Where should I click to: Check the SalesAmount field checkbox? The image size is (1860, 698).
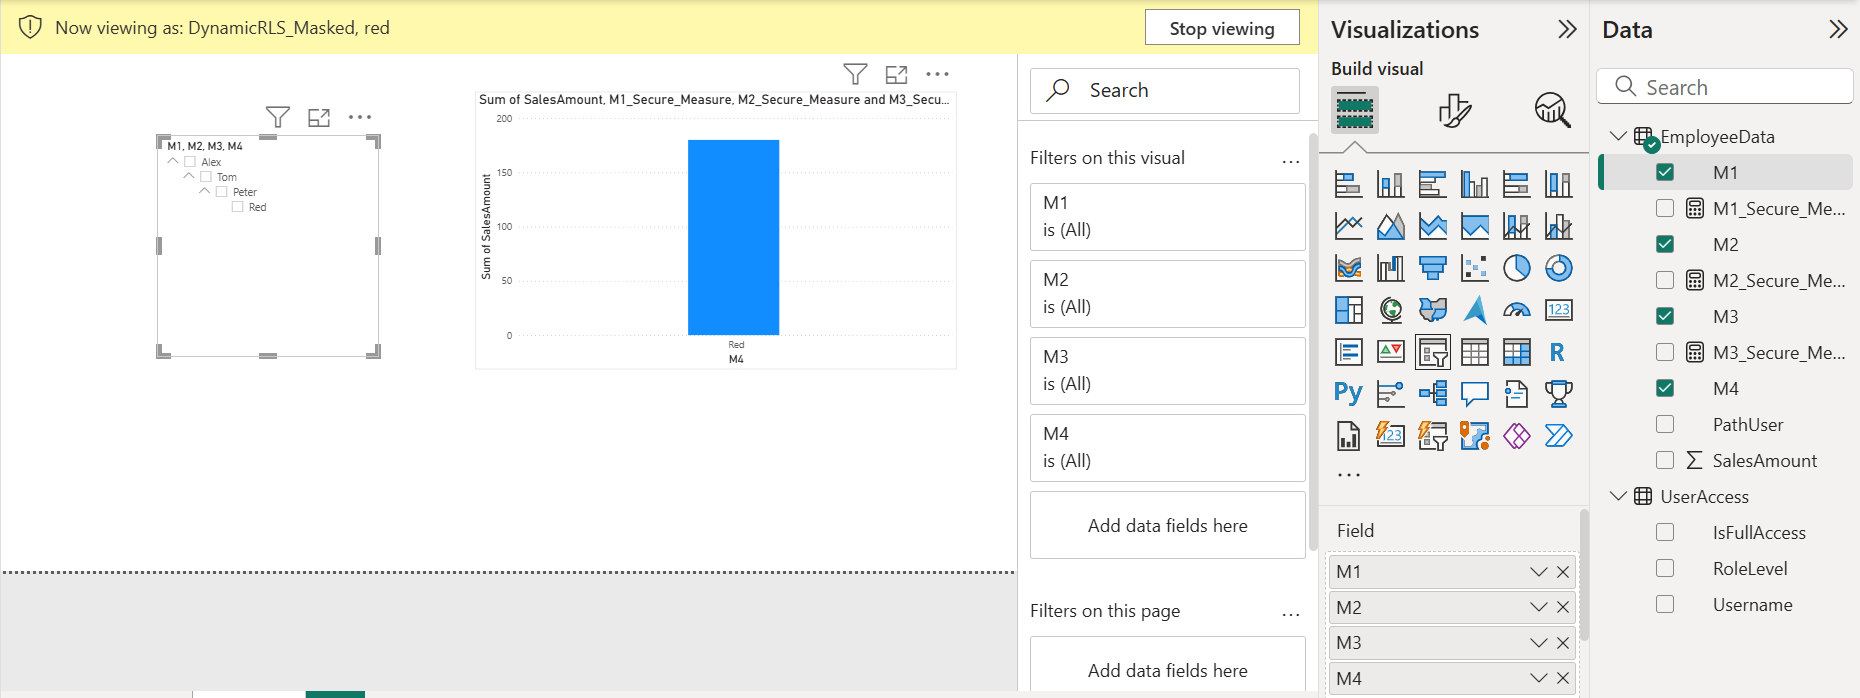click(x=1665, y=460)
